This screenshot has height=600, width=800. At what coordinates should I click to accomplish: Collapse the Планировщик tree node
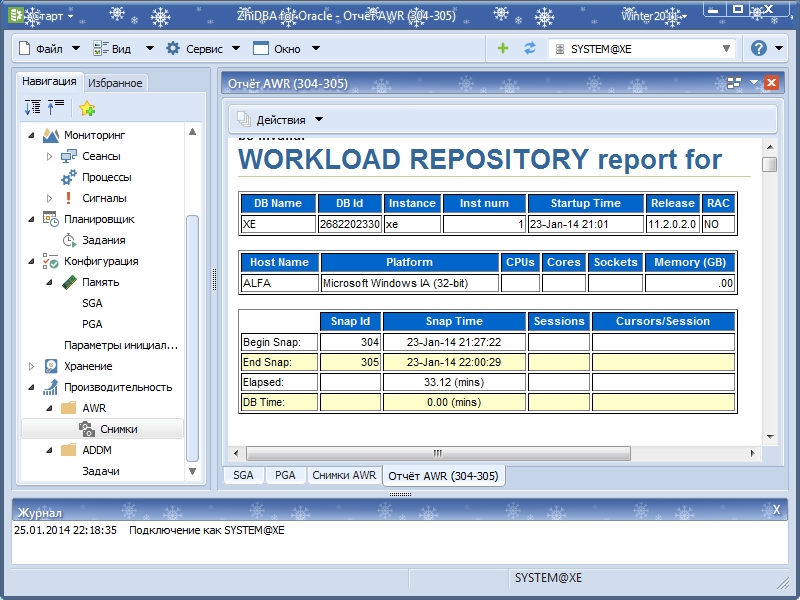[x=32, y=219]
